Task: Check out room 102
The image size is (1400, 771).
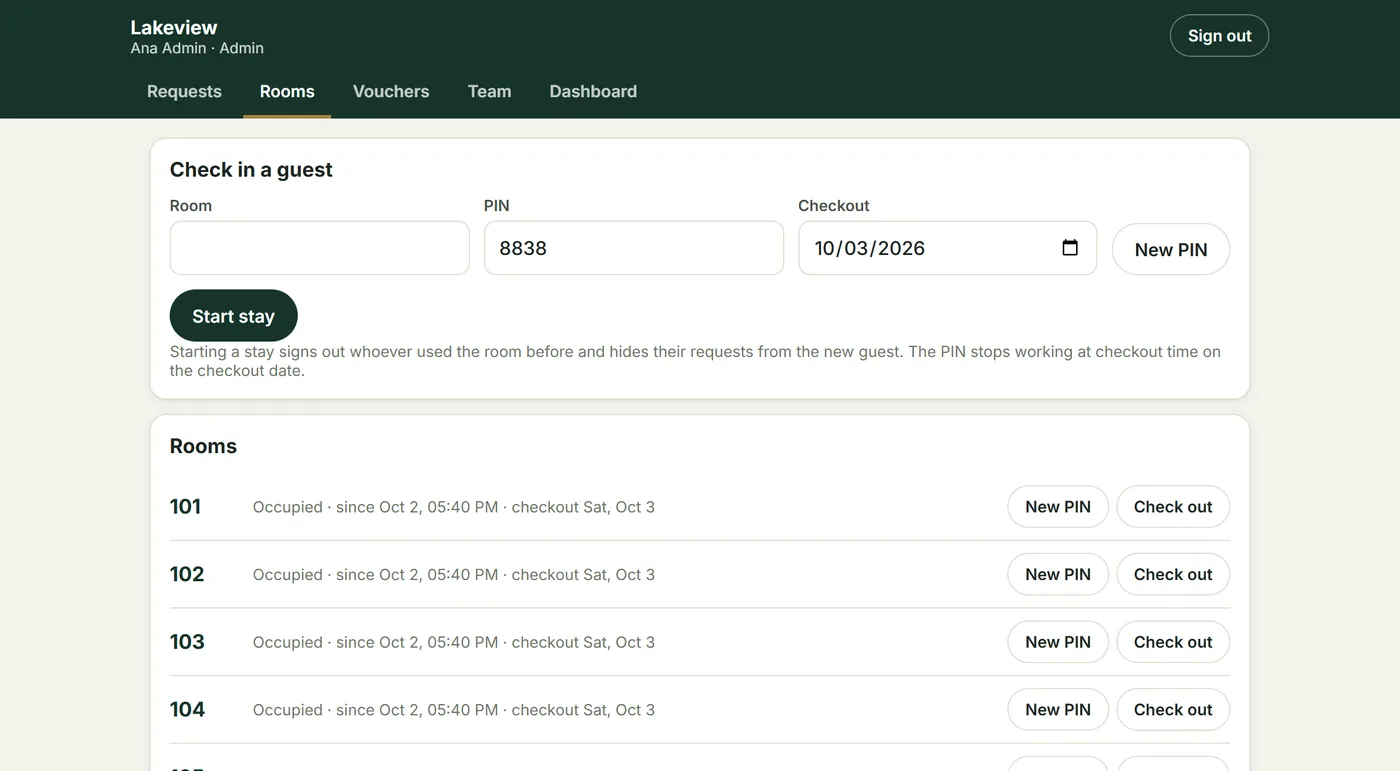Action: point(1173,574)
